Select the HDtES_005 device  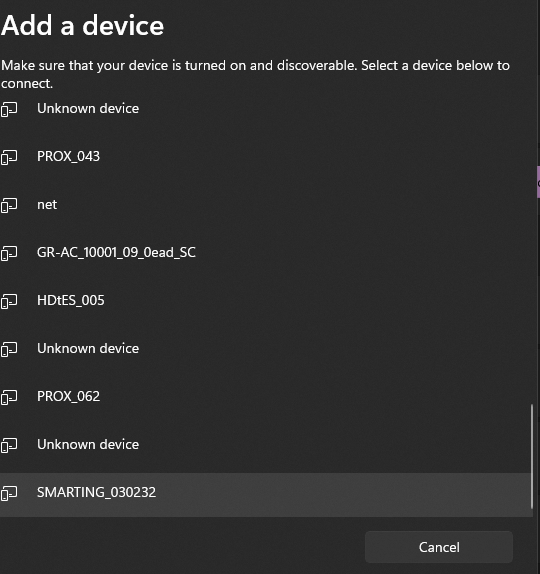(x=266, y=300)
